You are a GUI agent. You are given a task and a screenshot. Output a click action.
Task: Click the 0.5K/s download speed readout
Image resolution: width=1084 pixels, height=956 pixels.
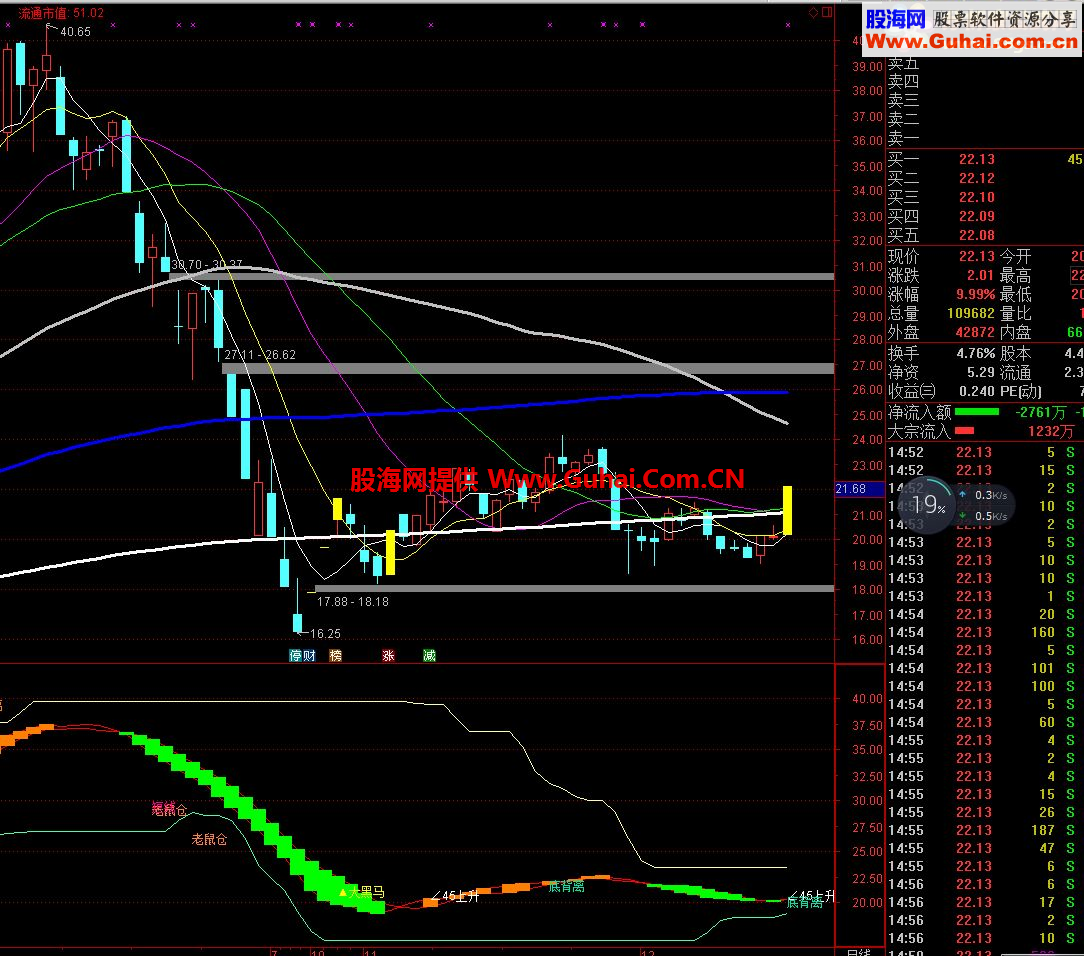coord(984,516)
